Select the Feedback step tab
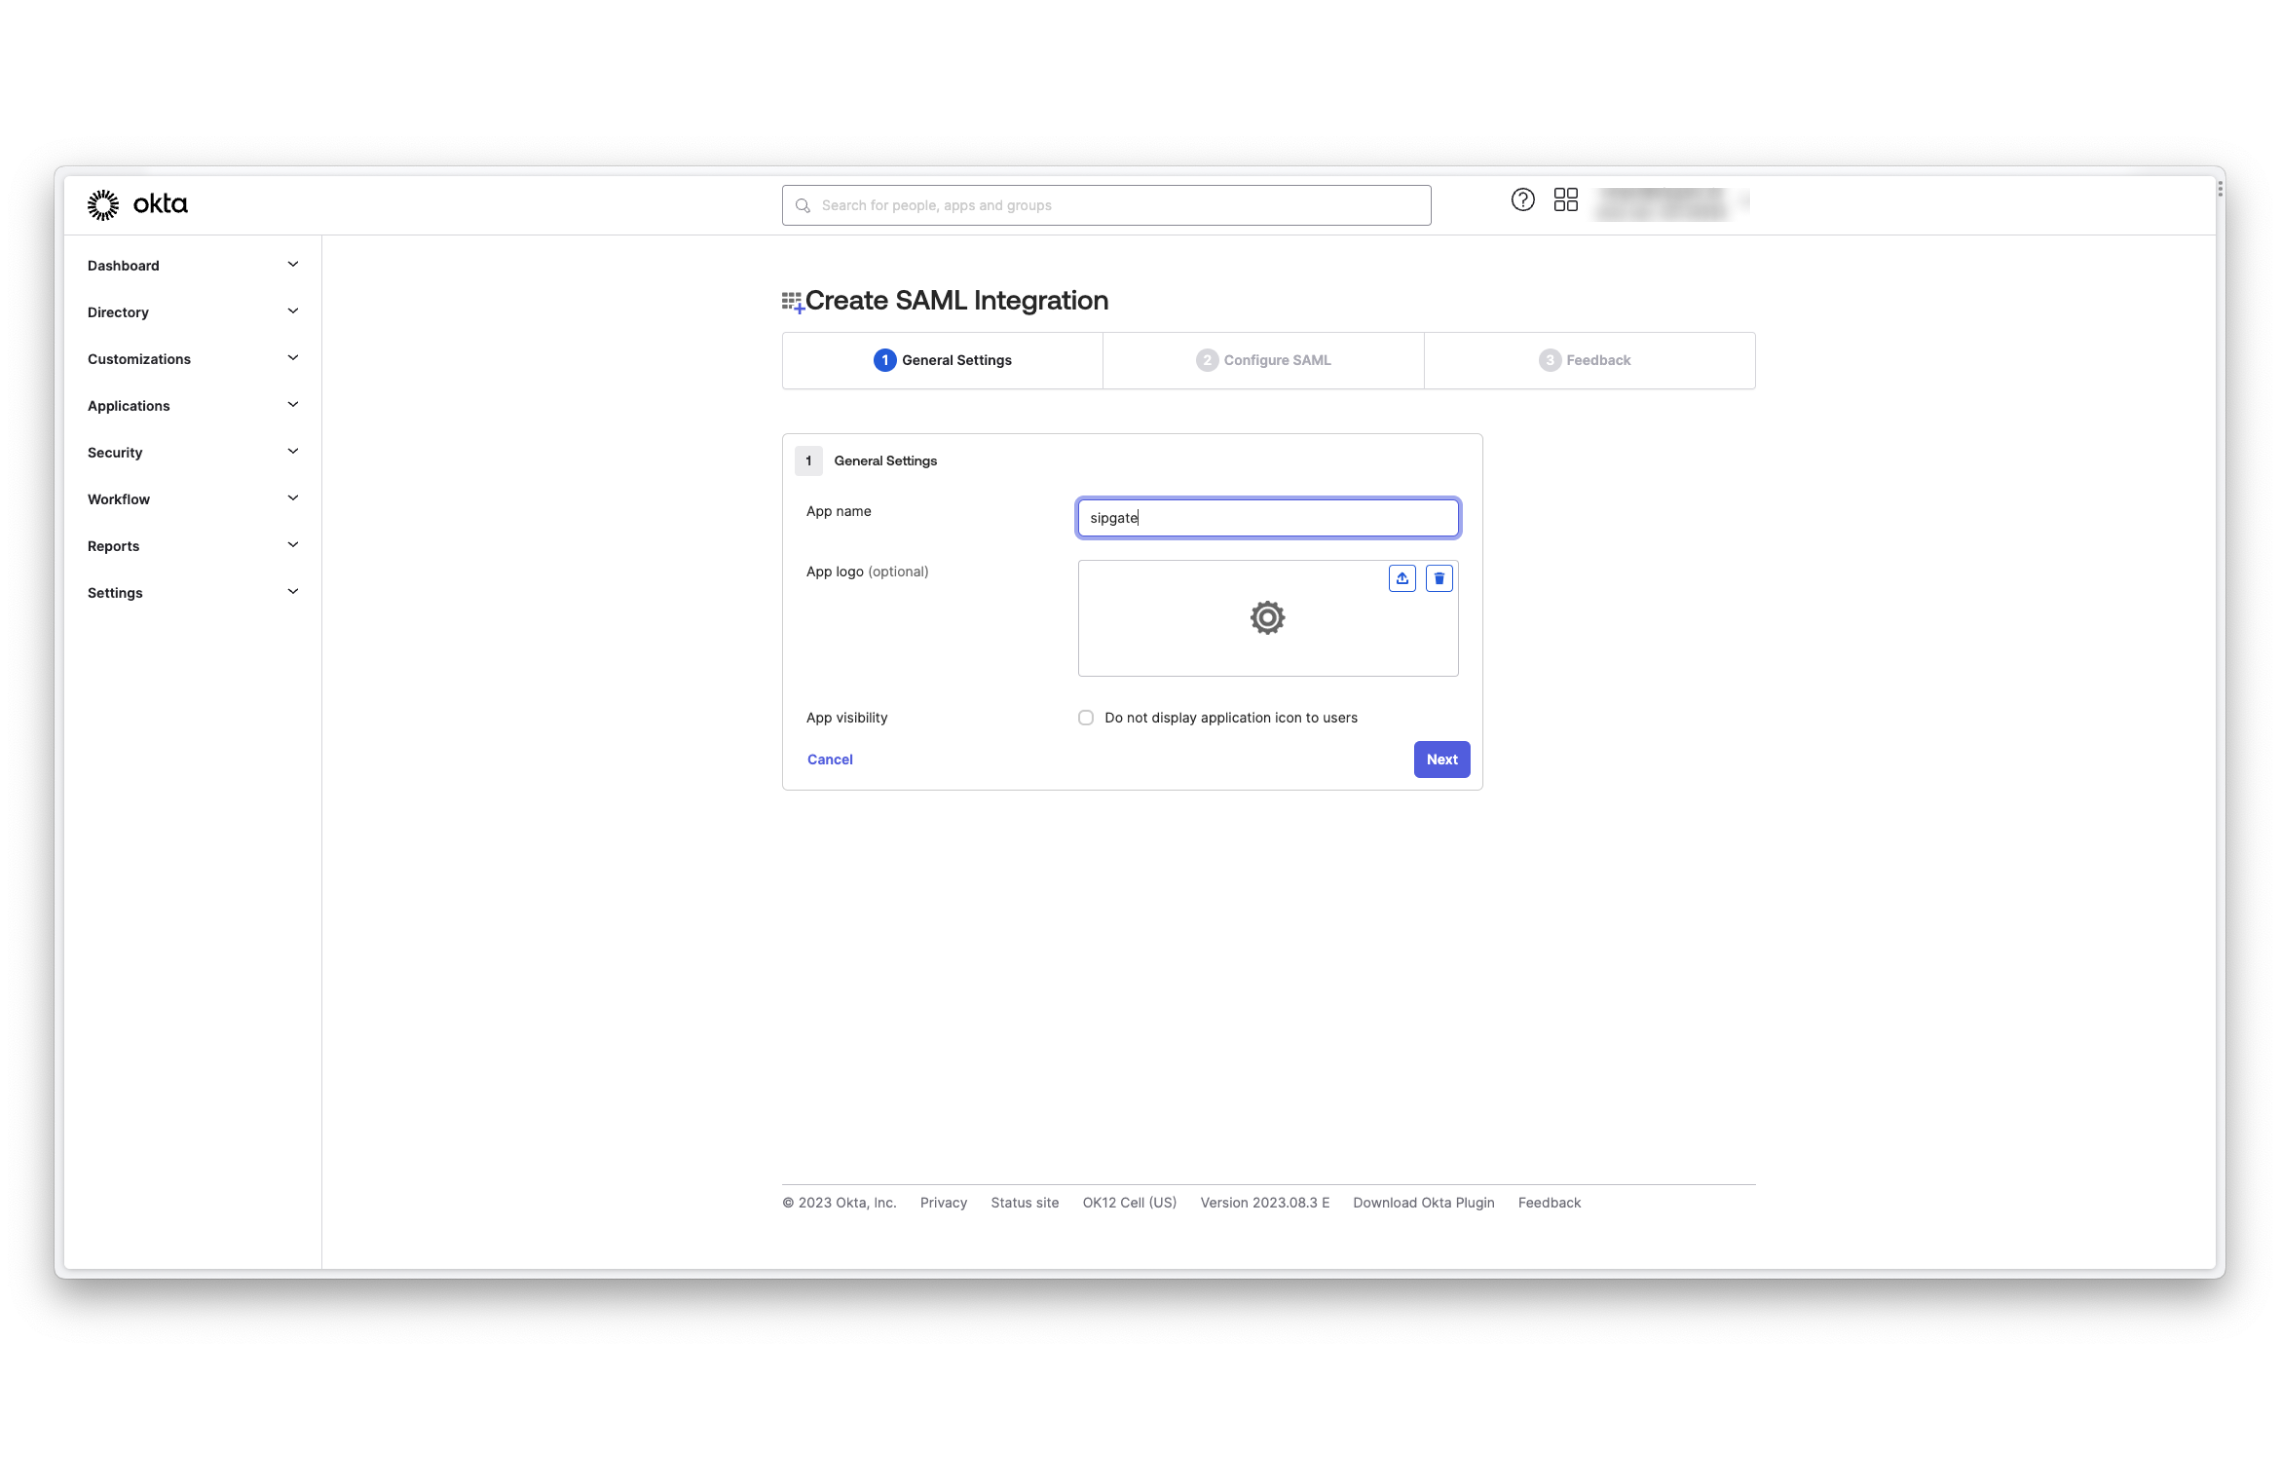The image size is (2280, 1480). [1588, 360]
